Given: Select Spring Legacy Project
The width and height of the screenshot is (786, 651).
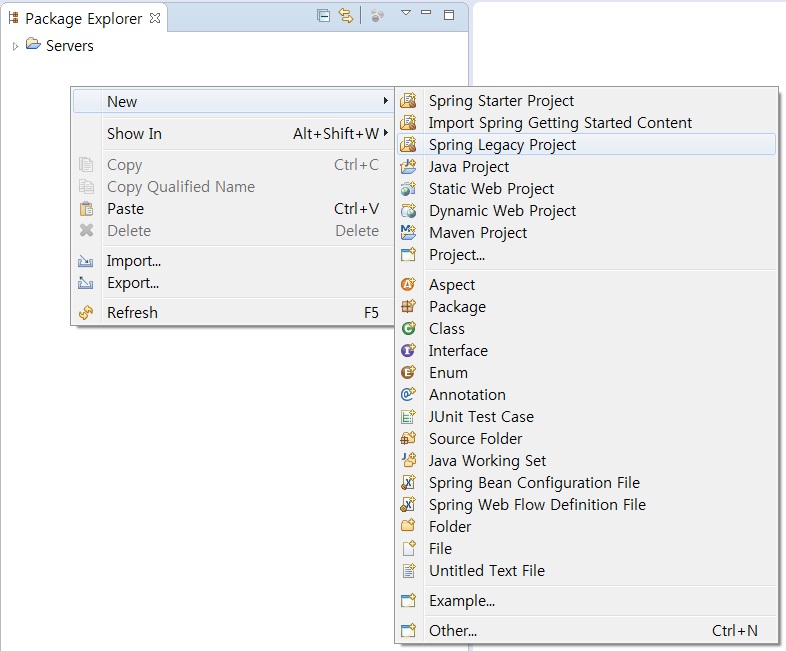Looking at the screenshot, I should pyautogui.click(x=586, y=144).
